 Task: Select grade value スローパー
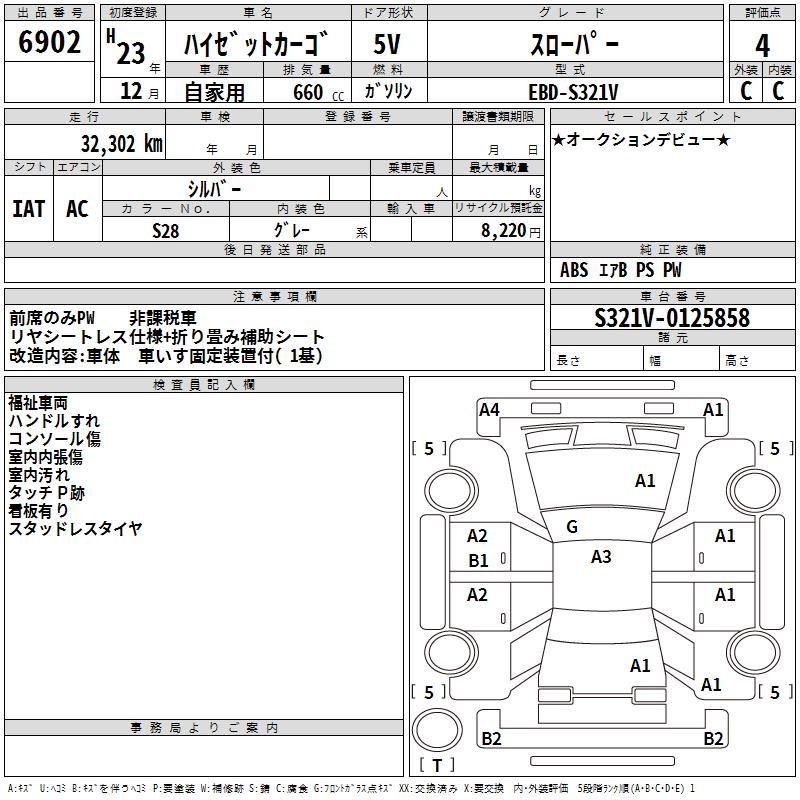click(x=574, y=43)
